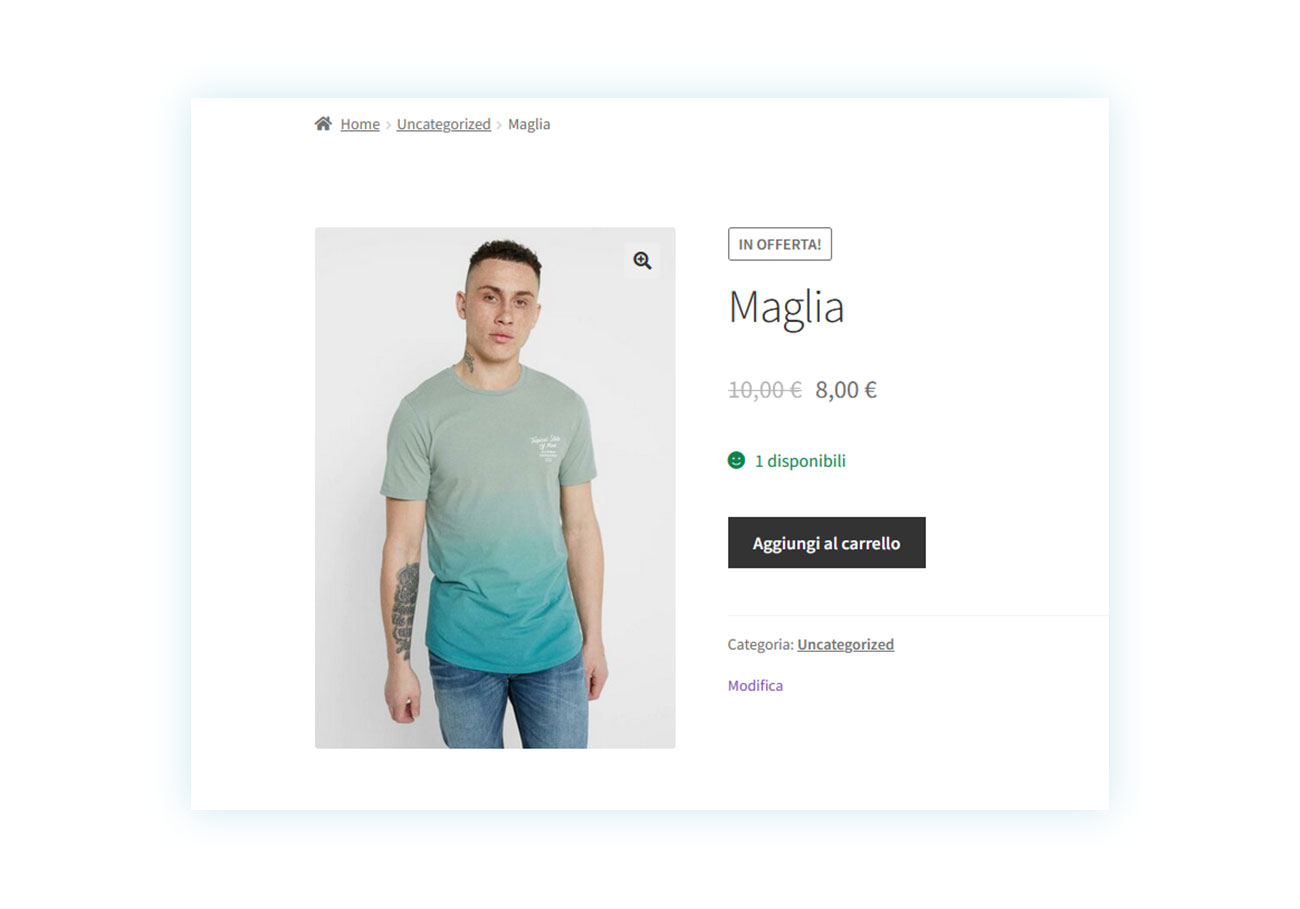Viewport: 1300px width, 909px height.
Task: Click the chevron between Home and Uncategorized
Action: pos(388,125)
